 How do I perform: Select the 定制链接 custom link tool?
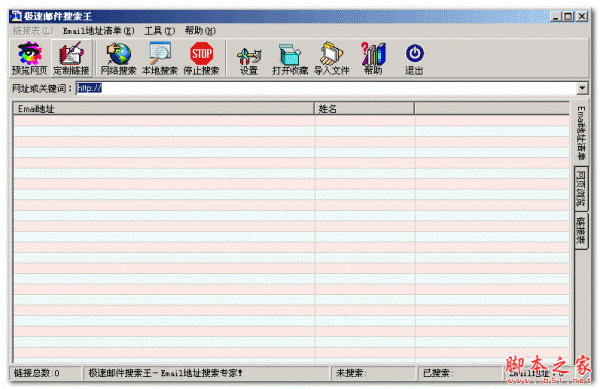pos(71,58)
